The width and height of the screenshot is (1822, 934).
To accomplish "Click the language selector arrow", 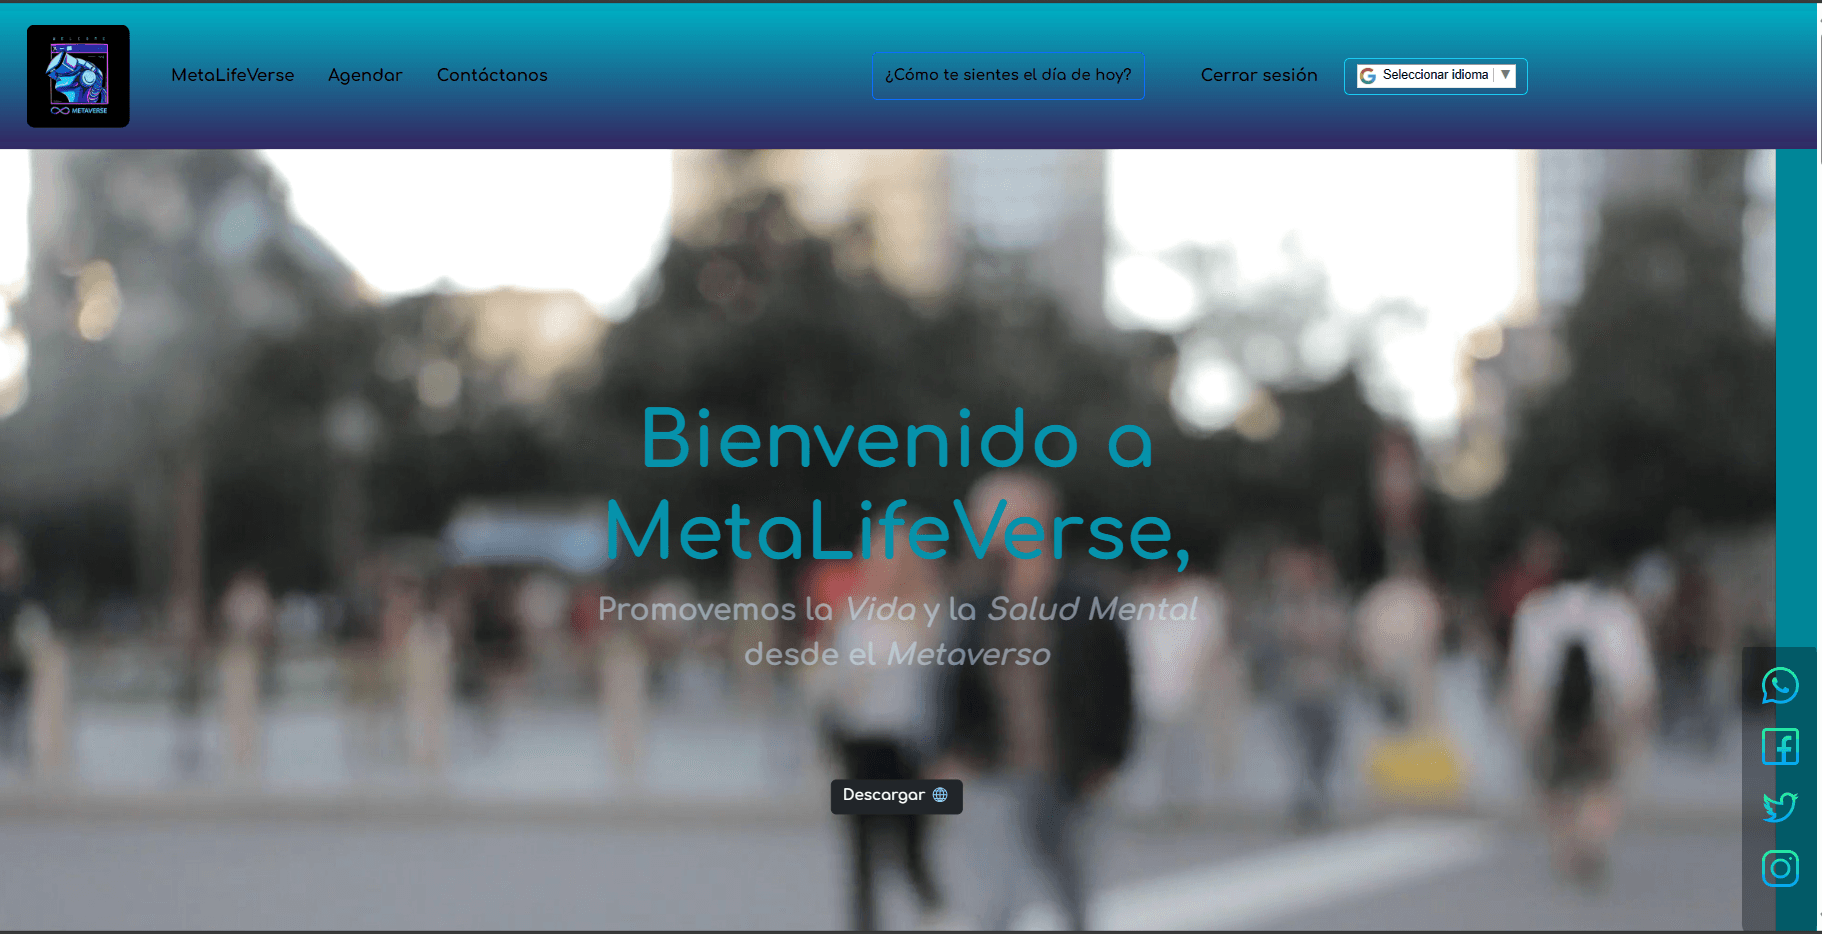I will [1506, 75].
